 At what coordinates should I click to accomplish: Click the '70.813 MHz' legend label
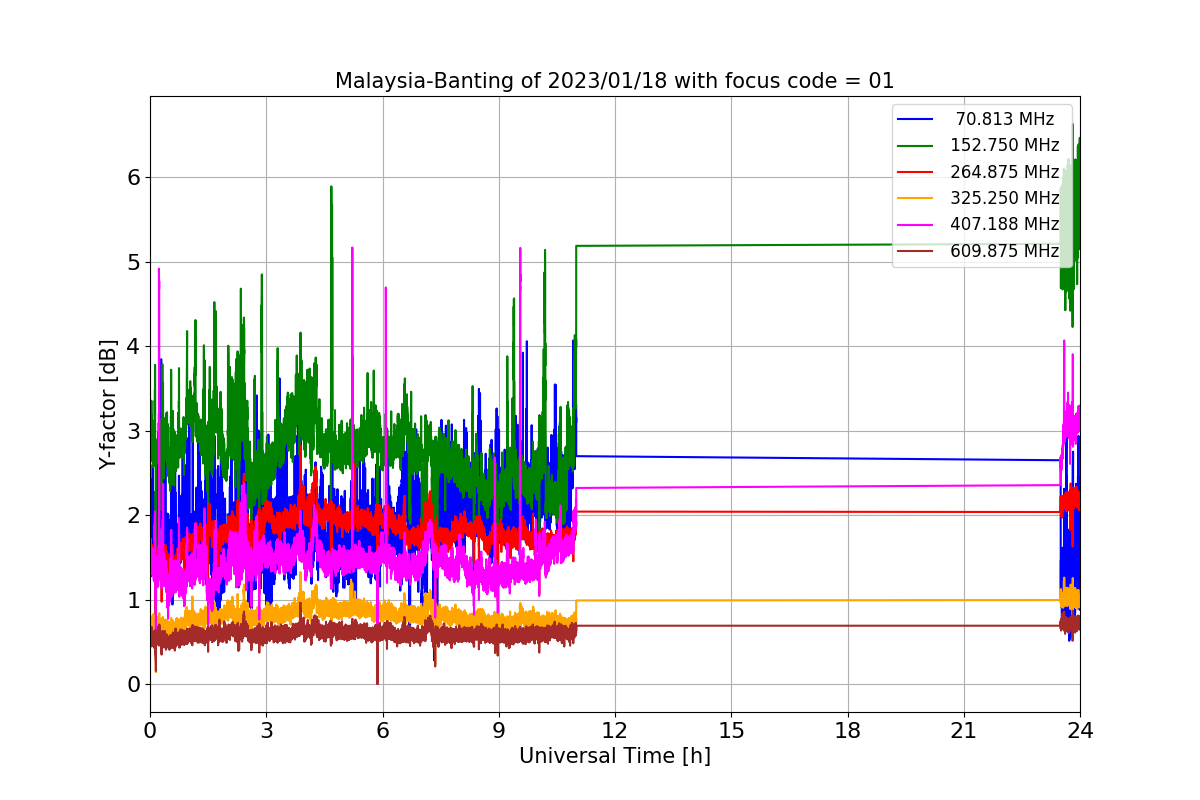click(x=1005, y=119)
